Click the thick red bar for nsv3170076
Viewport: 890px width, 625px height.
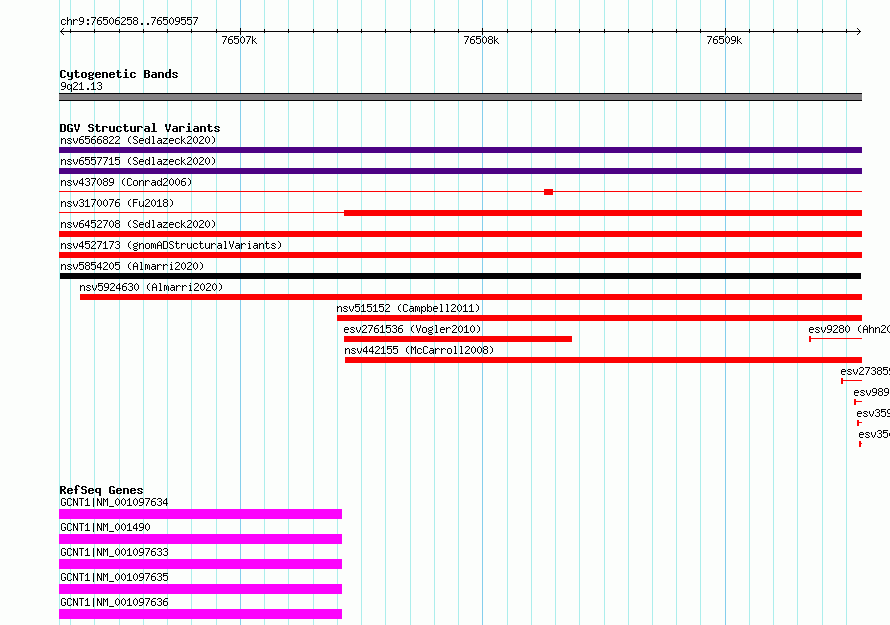click(x=603, y=213)
